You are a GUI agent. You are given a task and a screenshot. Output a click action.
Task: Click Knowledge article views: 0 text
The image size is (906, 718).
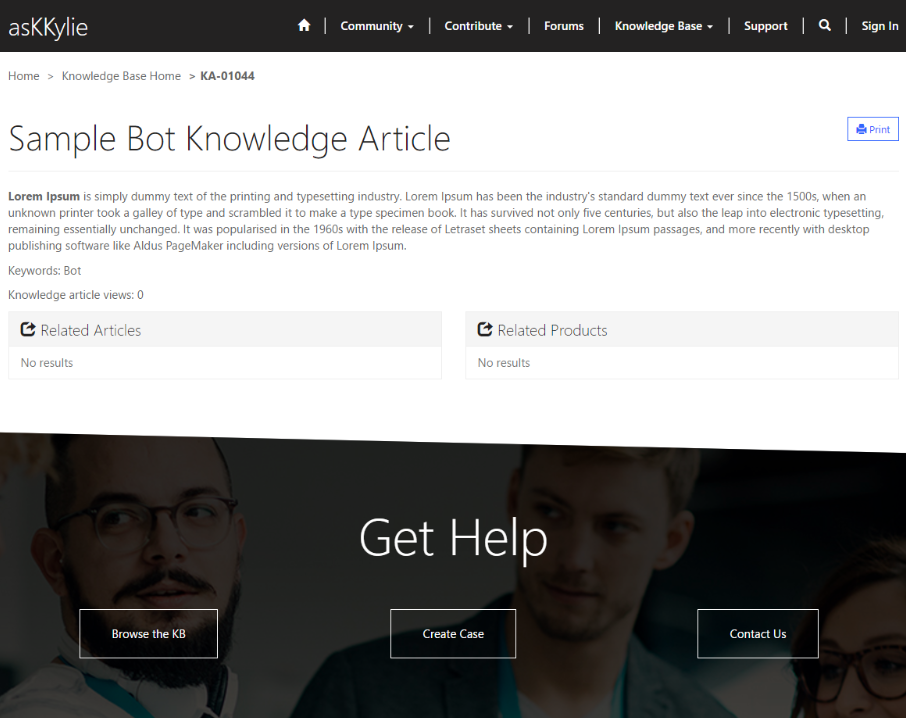pyautogui.click(x=76, y=295)
